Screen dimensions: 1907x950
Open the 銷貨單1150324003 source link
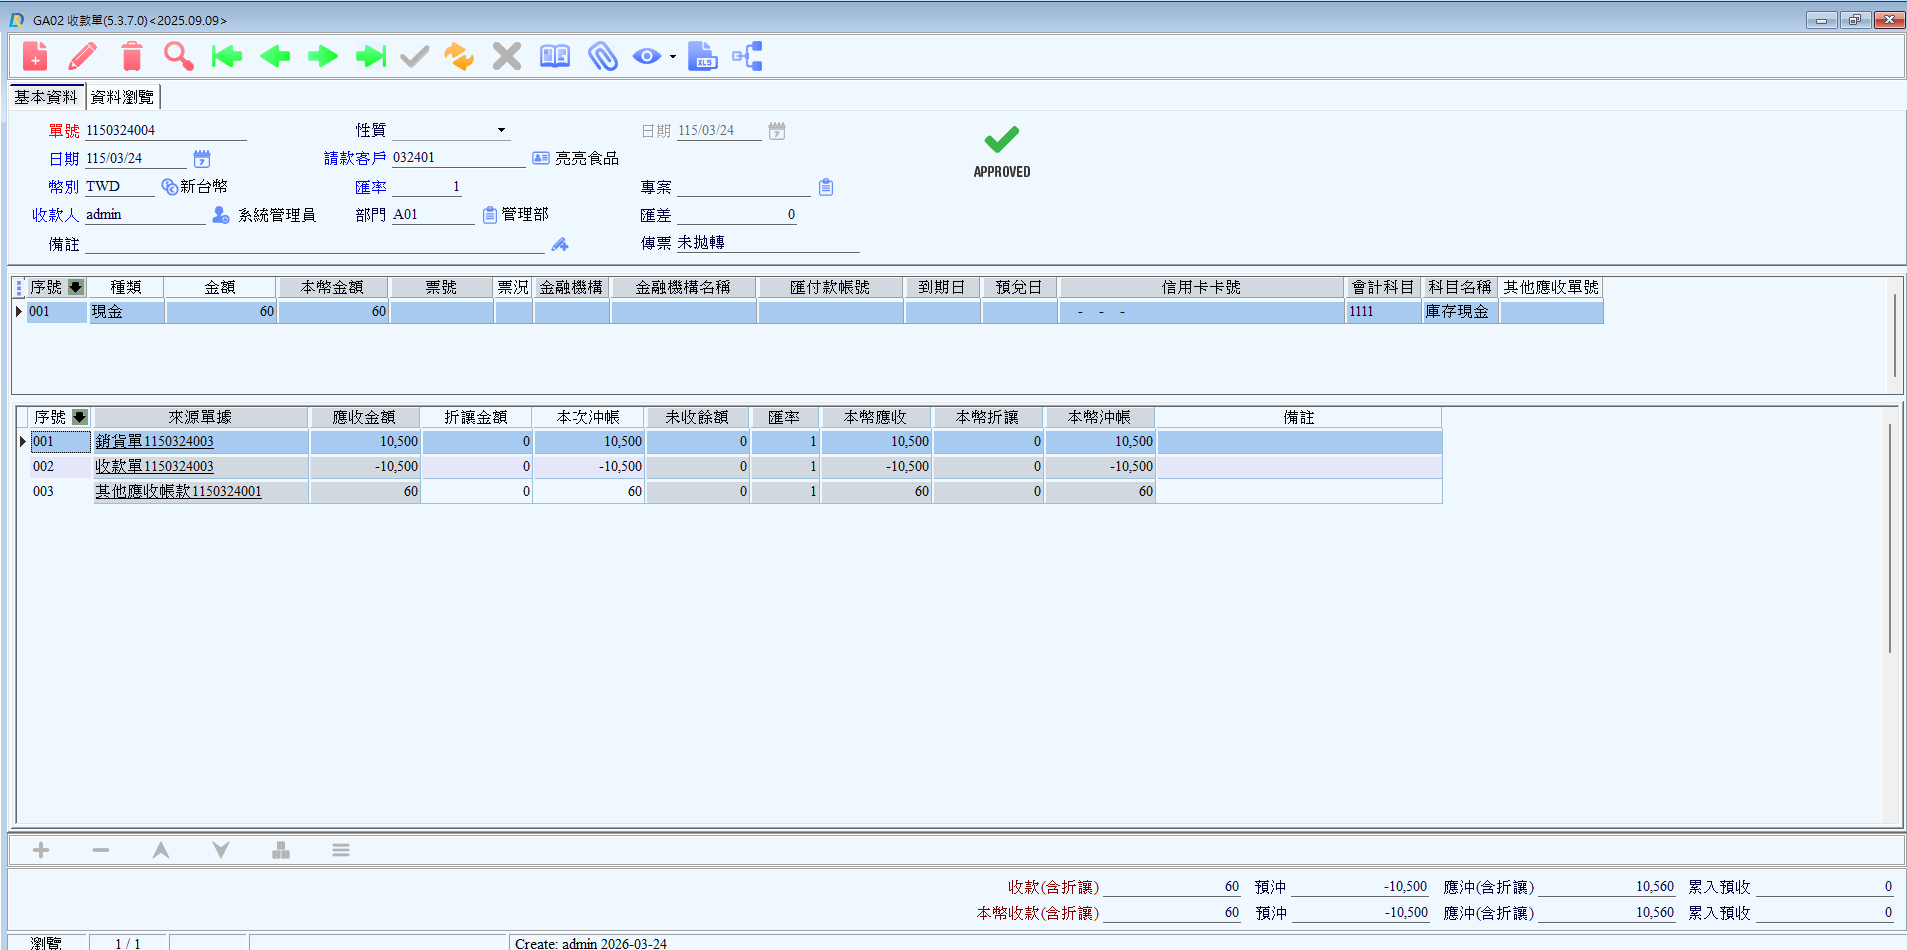[x=155, y=441]
